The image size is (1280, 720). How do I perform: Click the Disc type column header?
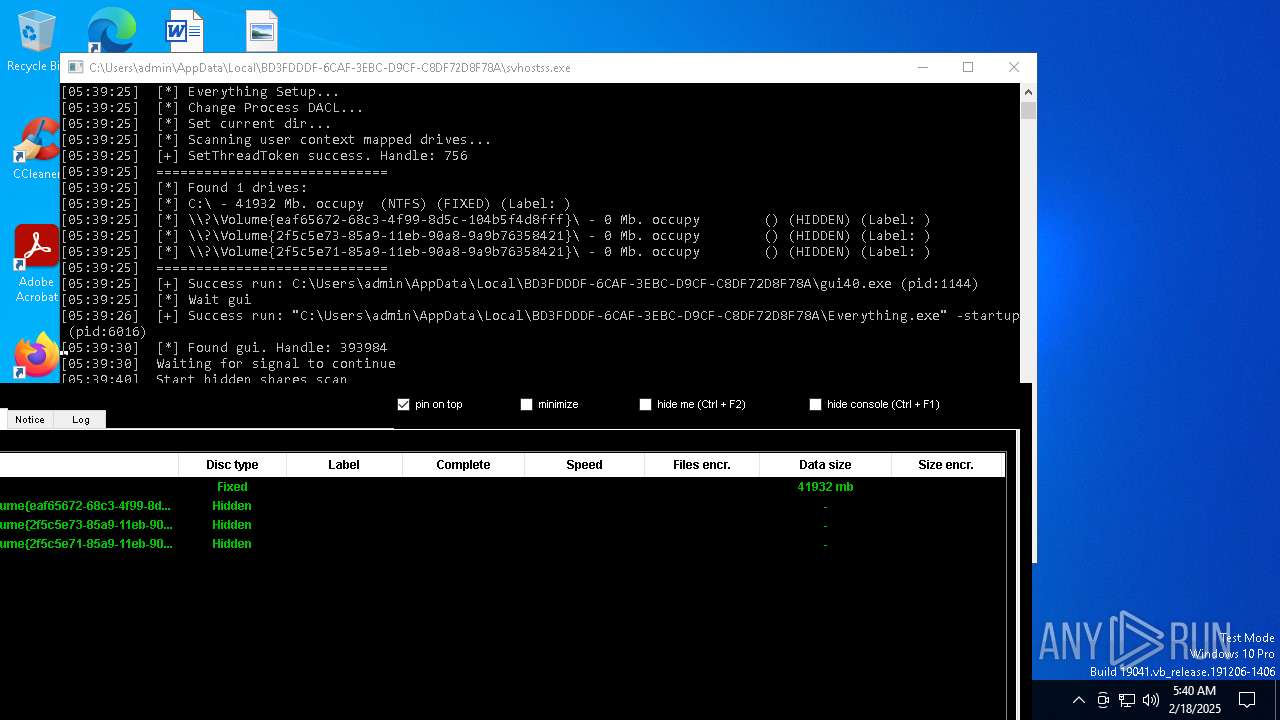pyautogui.click(x=232, y=465)
